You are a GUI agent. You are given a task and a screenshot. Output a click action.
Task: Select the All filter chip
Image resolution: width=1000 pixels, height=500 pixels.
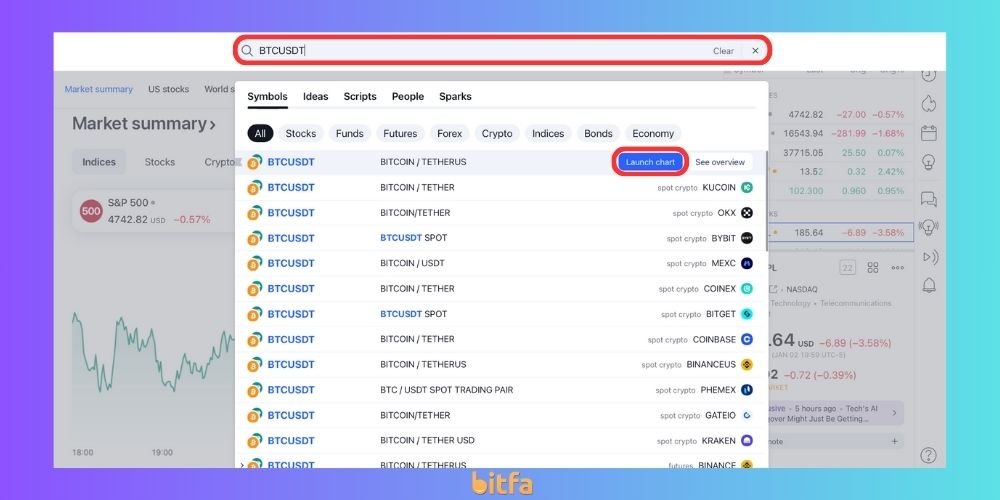click(x=260, y=133)
